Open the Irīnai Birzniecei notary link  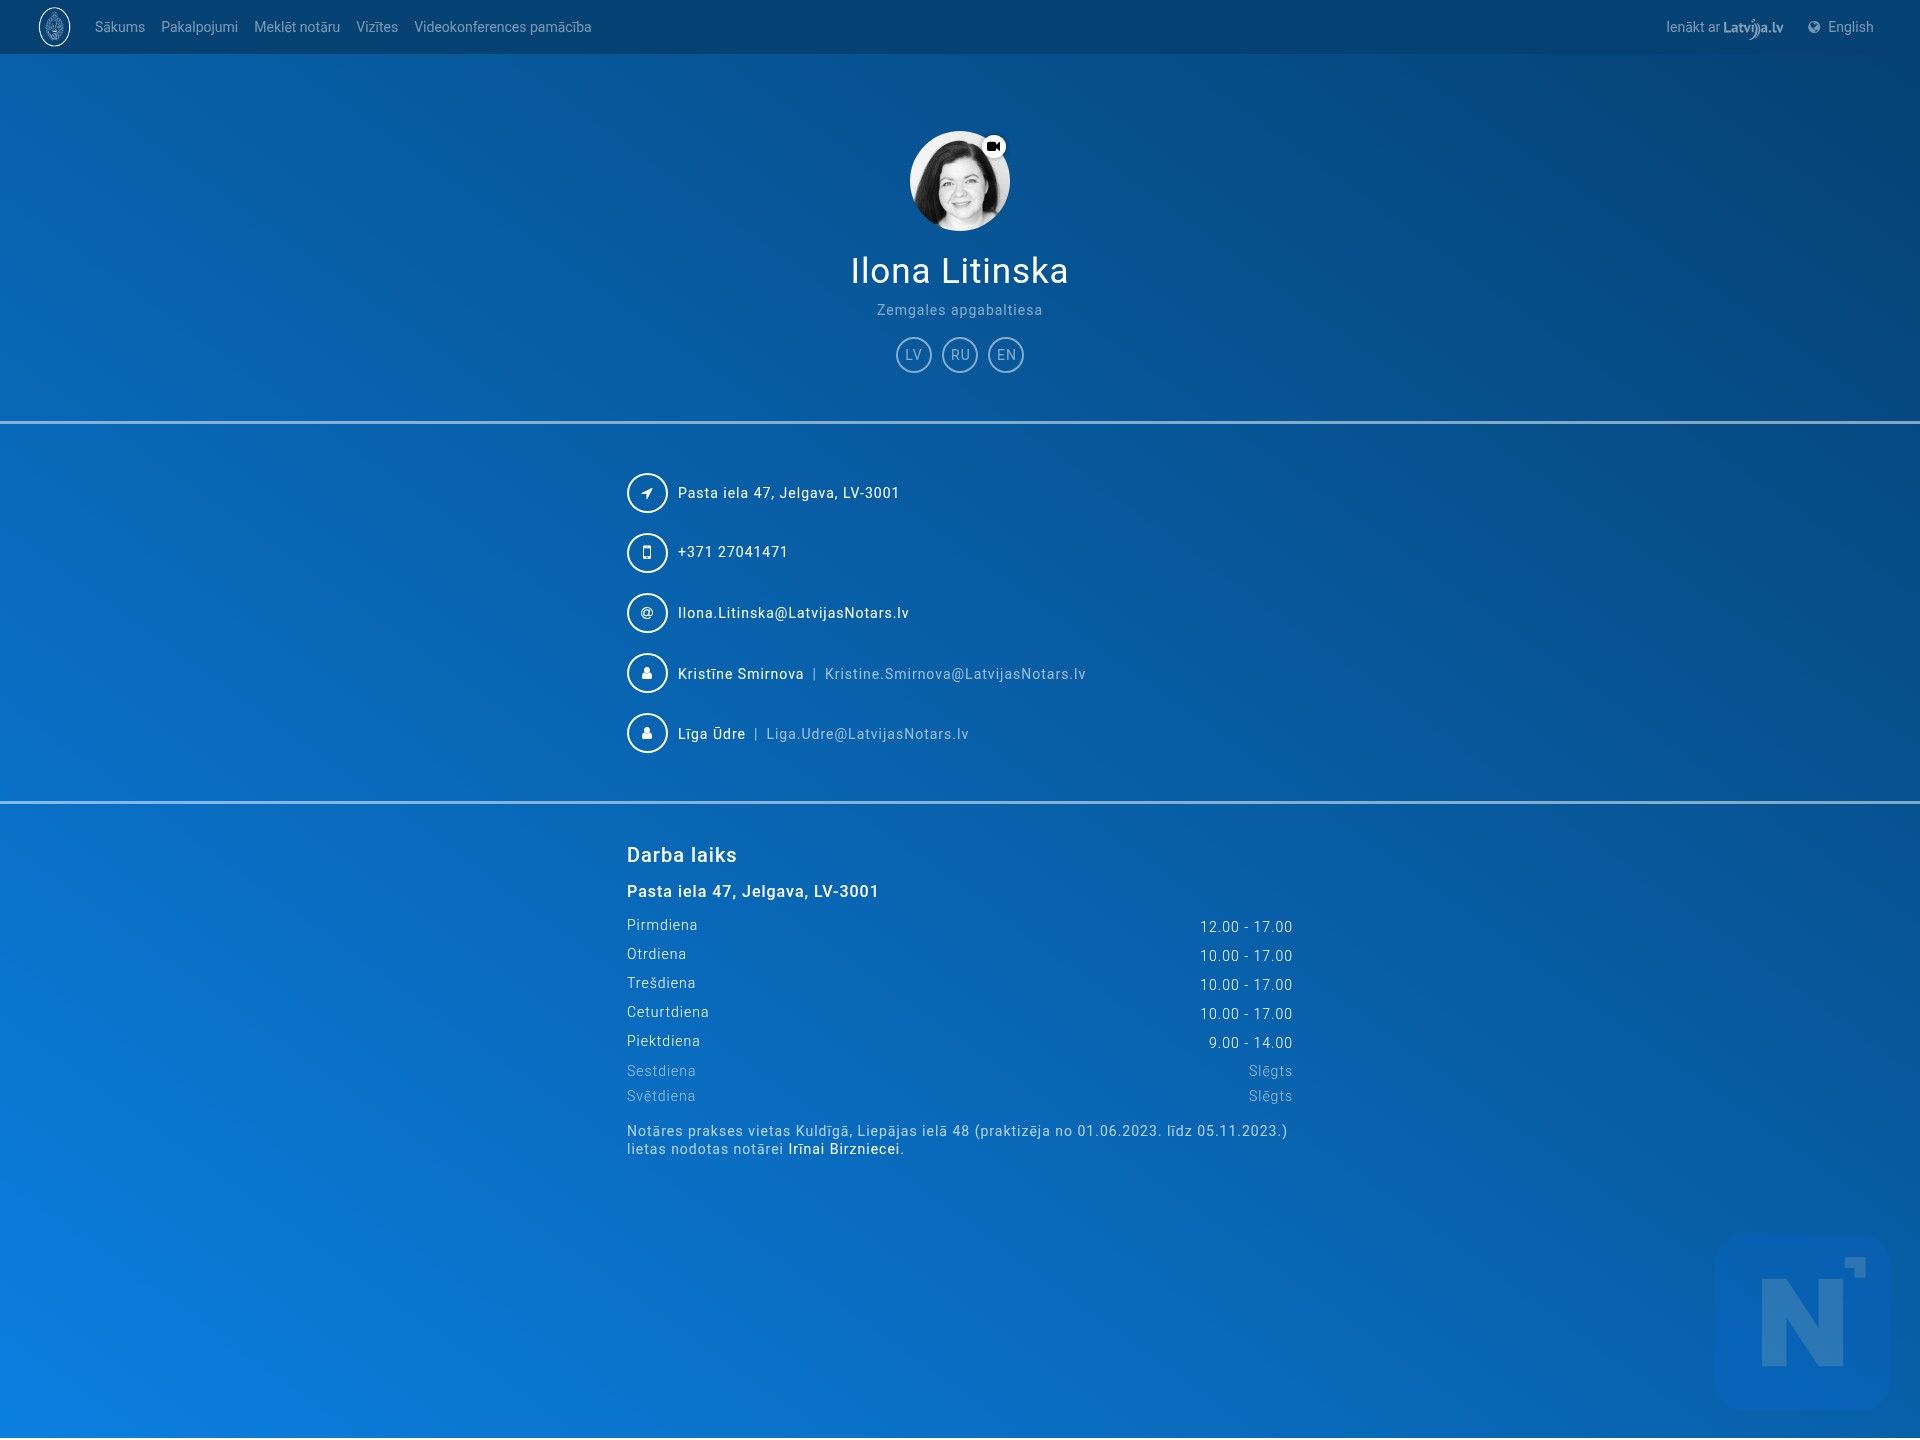click(844, 1149)
